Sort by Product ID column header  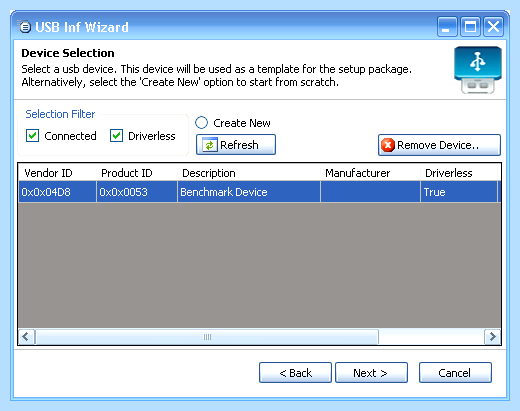[x=137, y=173]
